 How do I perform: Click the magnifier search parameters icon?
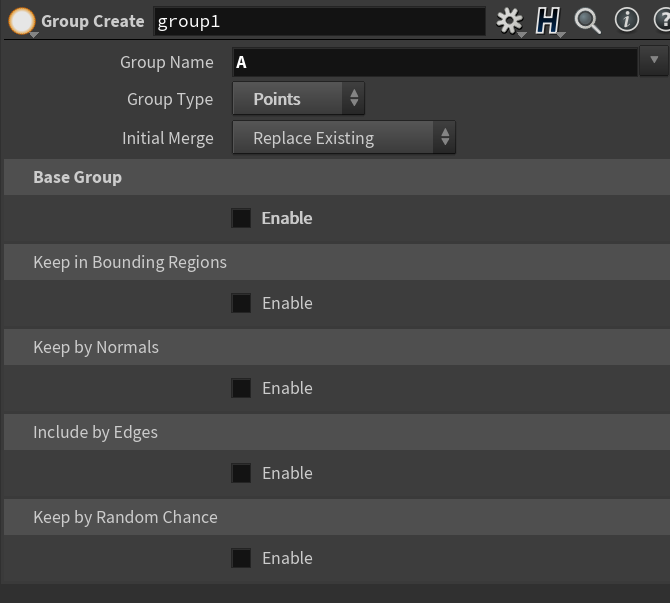coord(588,21)
